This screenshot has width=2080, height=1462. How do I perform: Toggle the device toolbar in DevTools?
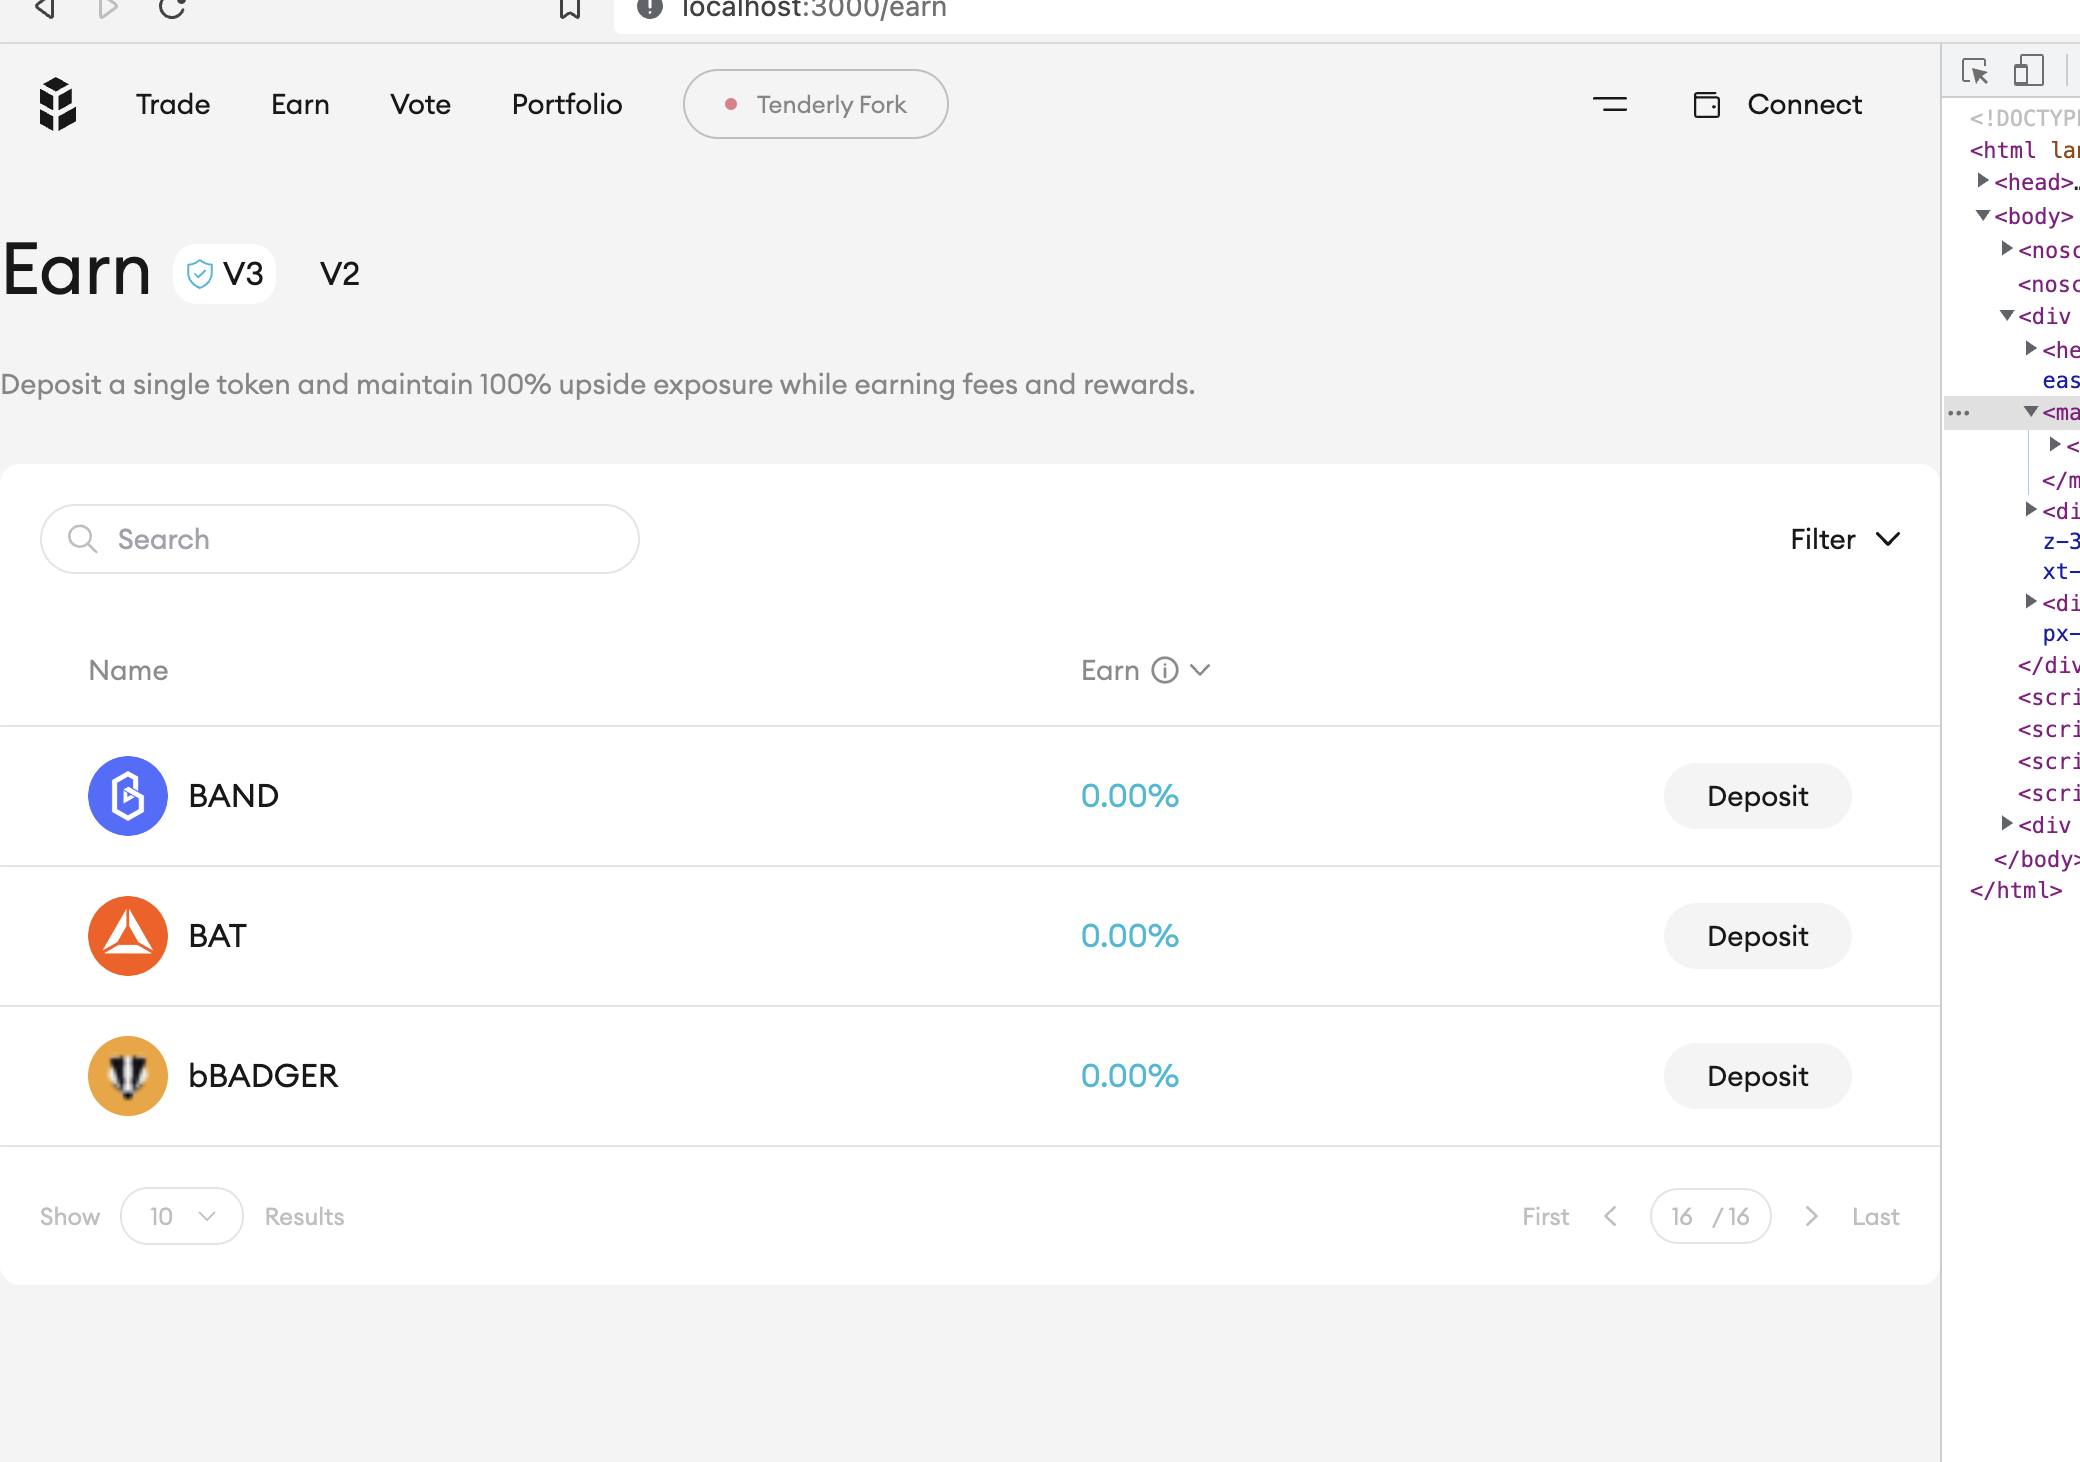[x=2029, y=71]
